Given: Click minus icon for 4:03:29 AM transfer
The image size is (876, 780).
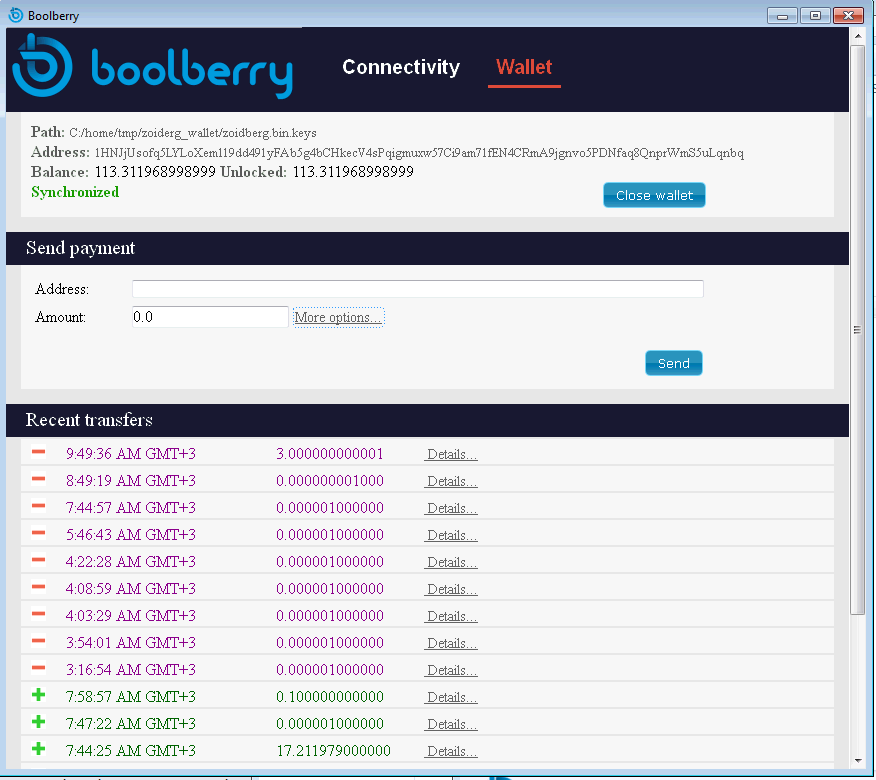Looking at the screenshot, I should [39, 614].
